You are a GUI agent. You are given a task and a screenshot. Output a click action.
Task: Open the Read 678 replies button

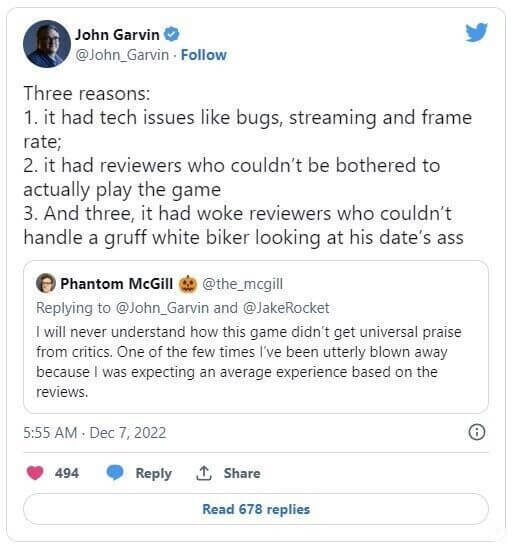point(256,509)
